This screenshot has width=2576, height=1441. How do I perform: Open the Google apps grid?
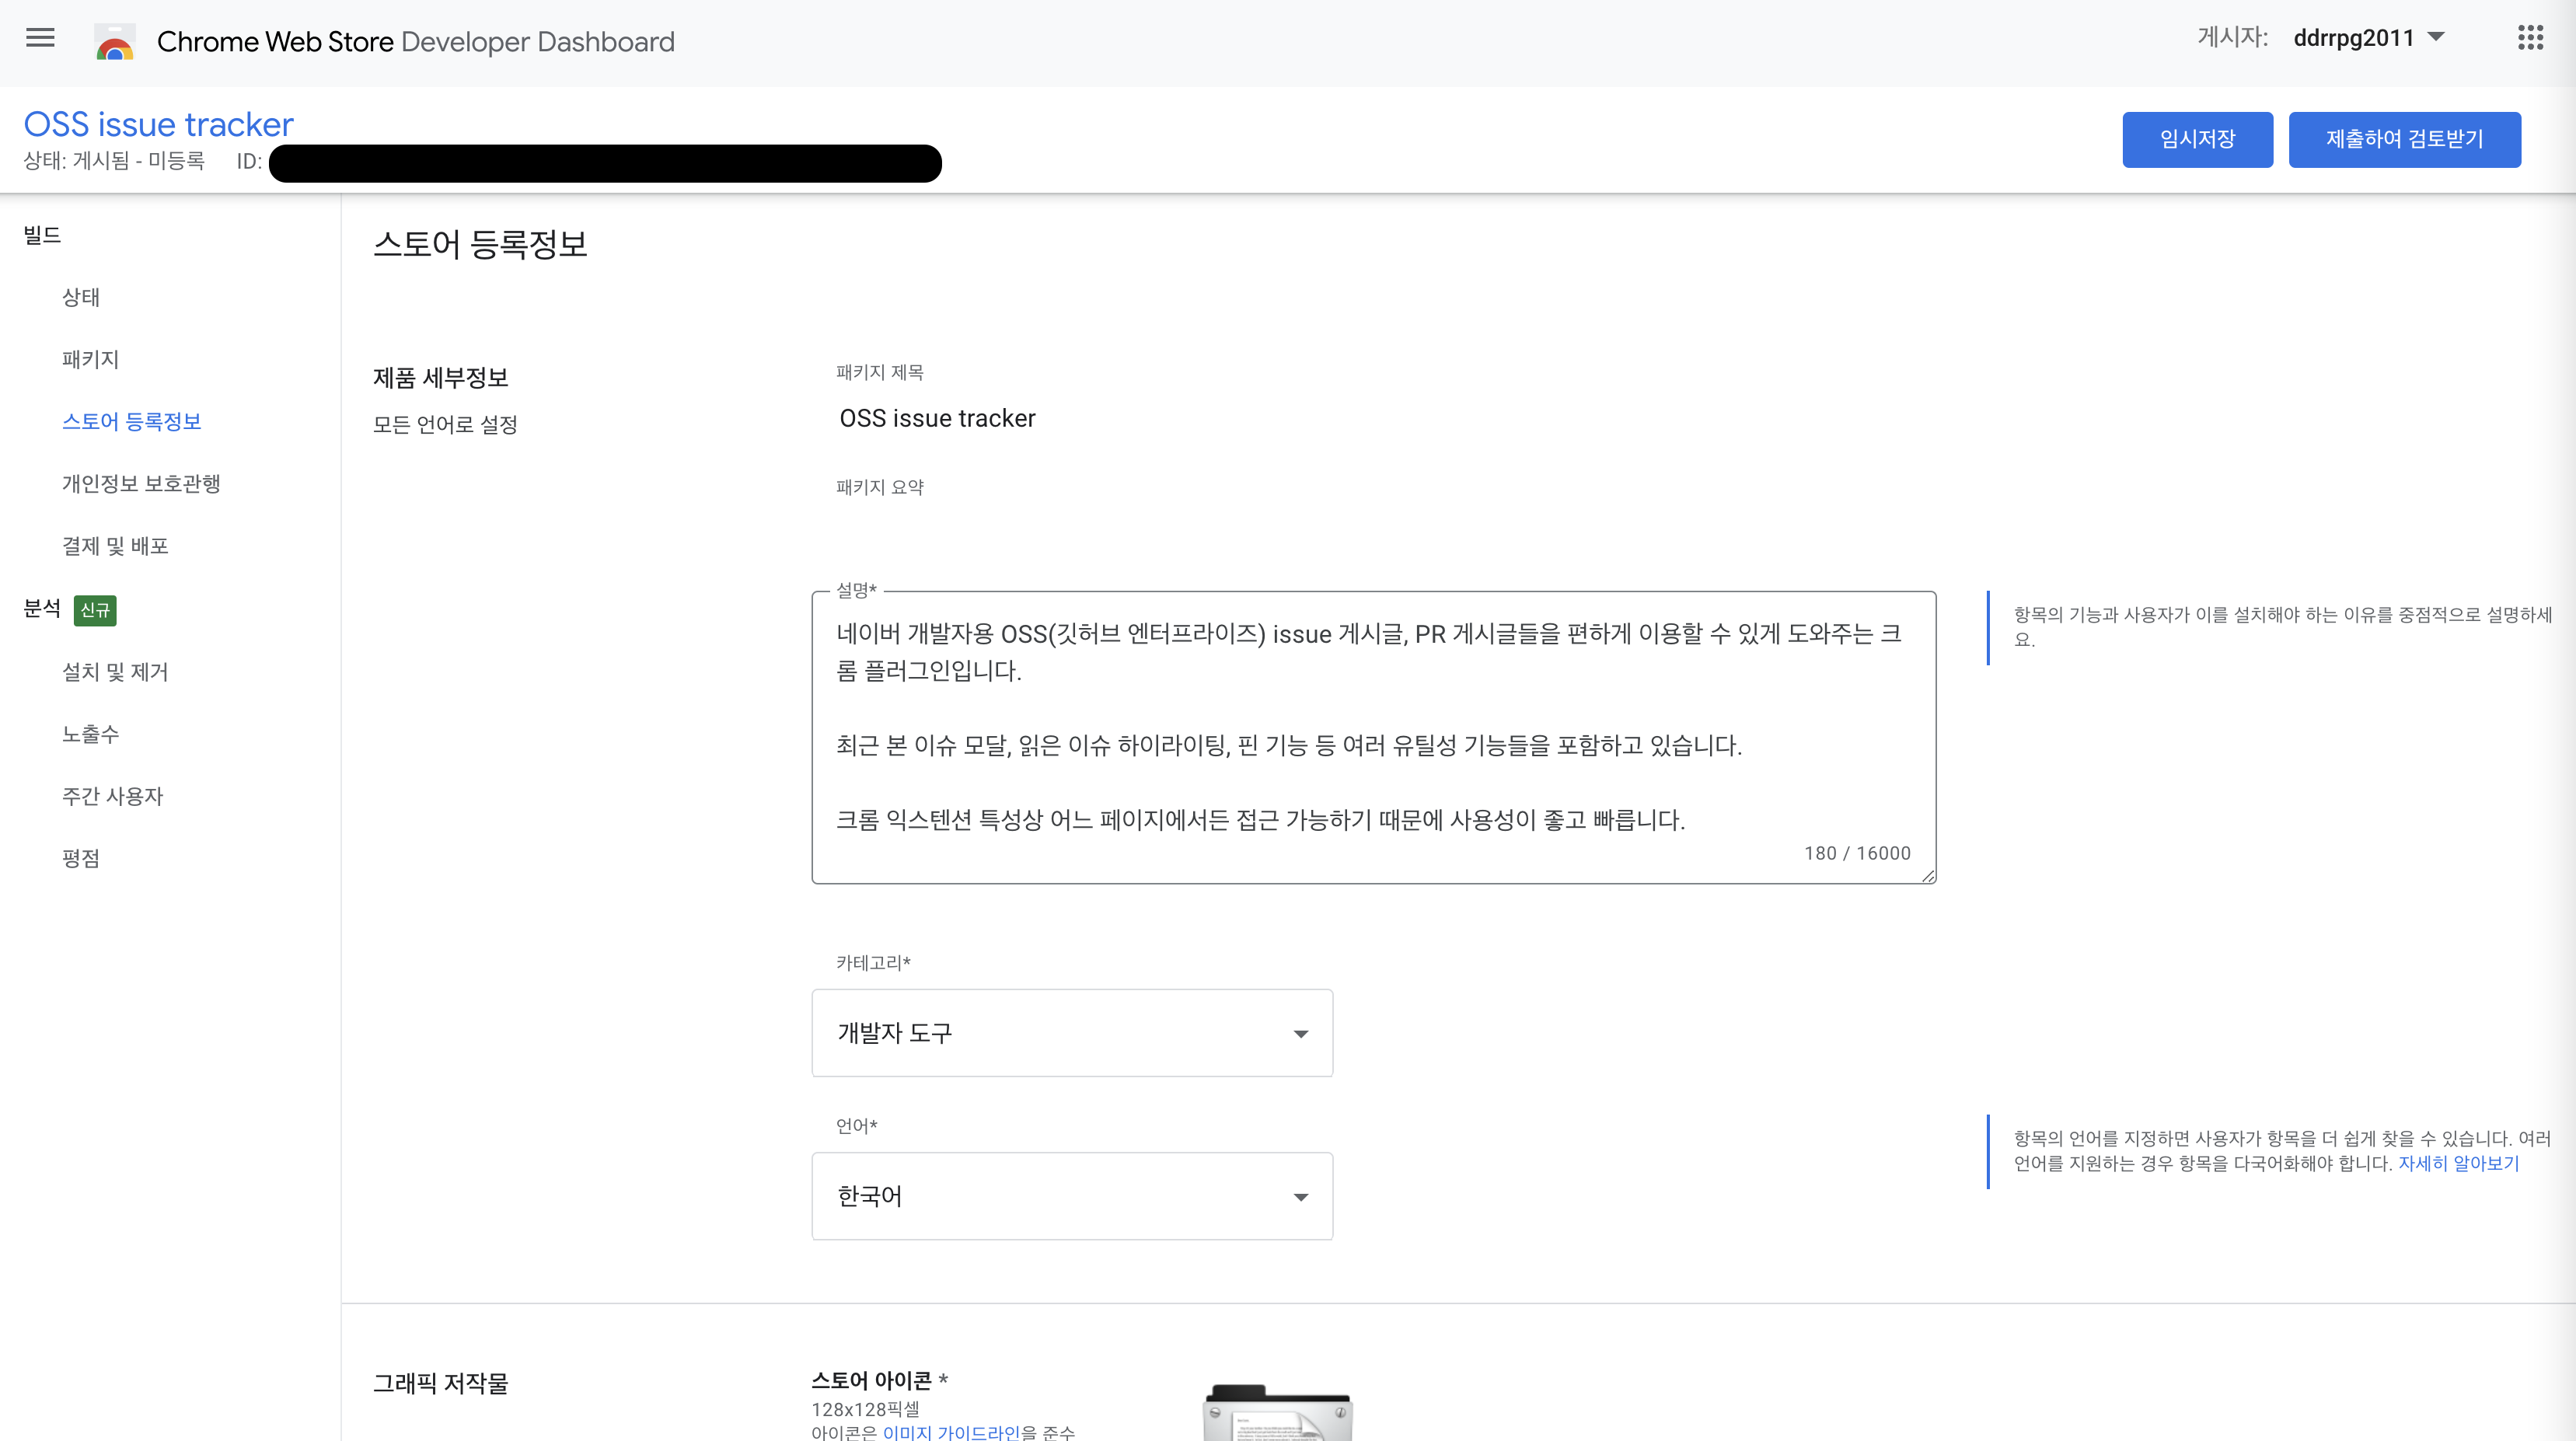pyautogui.click(x=2530, y=38)
